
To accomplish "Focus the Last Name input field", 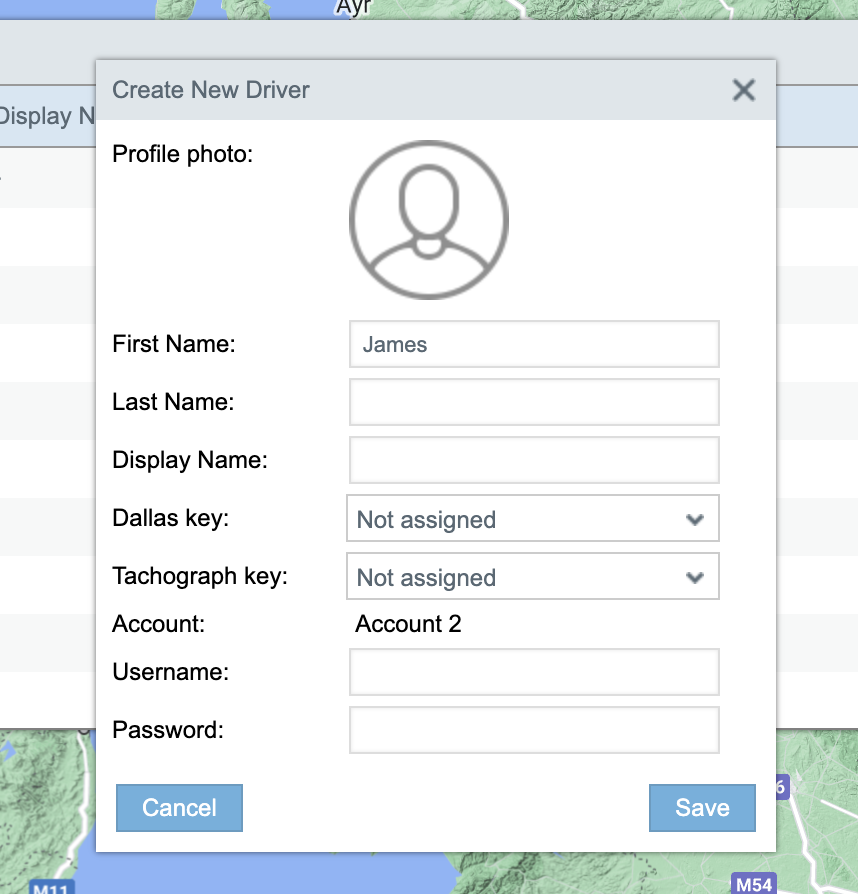I will pos(534,402).
